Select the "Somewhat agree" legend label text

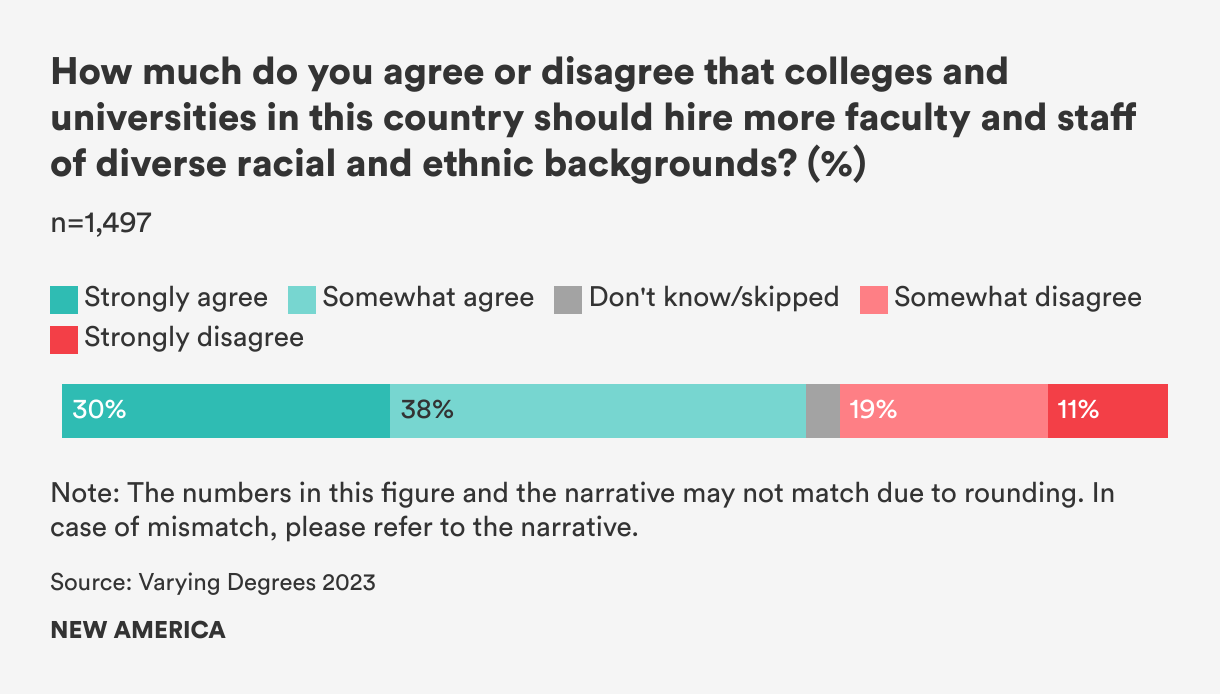tap(428, 298)
